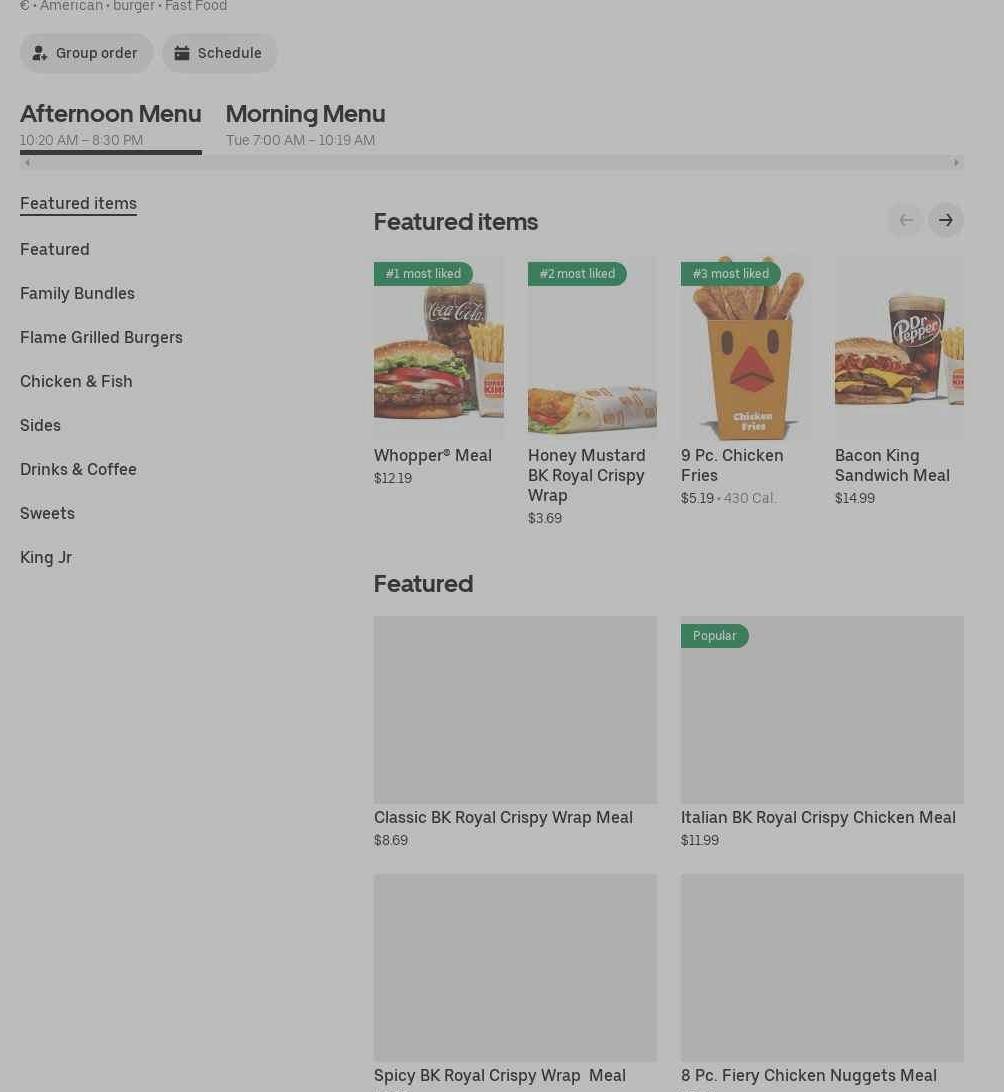Click the left arrow of the menu scrollbar
Screen dimensions: 1004x1092
(27, 162)
